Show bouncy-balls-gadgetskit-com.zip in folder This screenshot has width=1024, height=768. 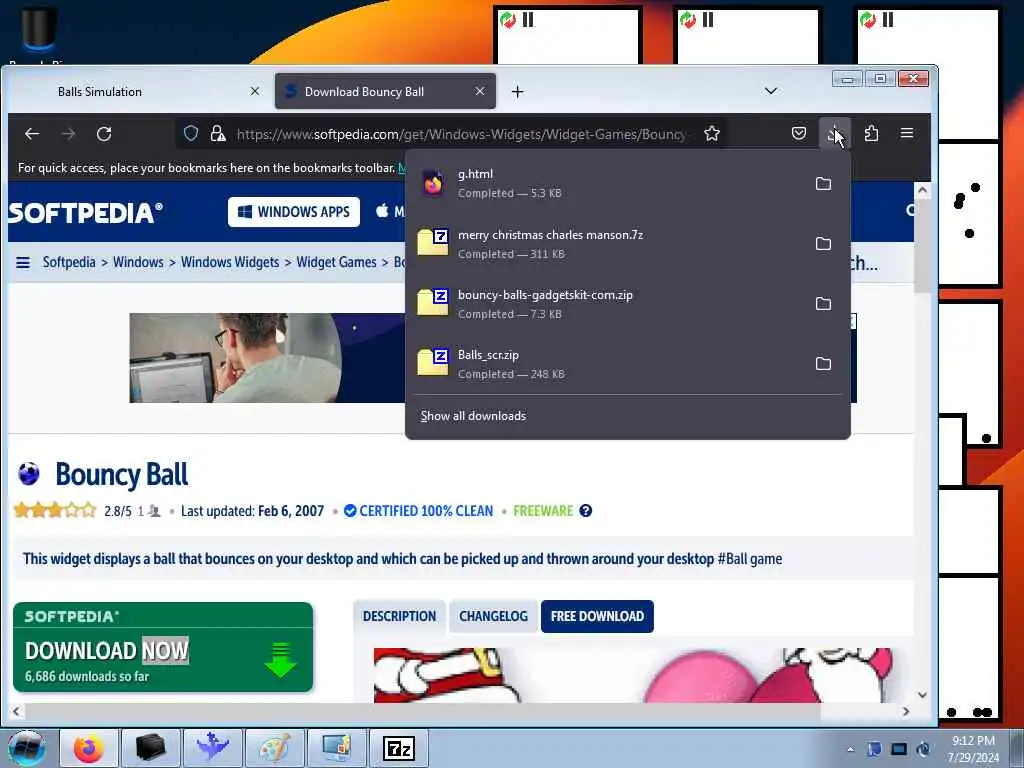(824, 304)
